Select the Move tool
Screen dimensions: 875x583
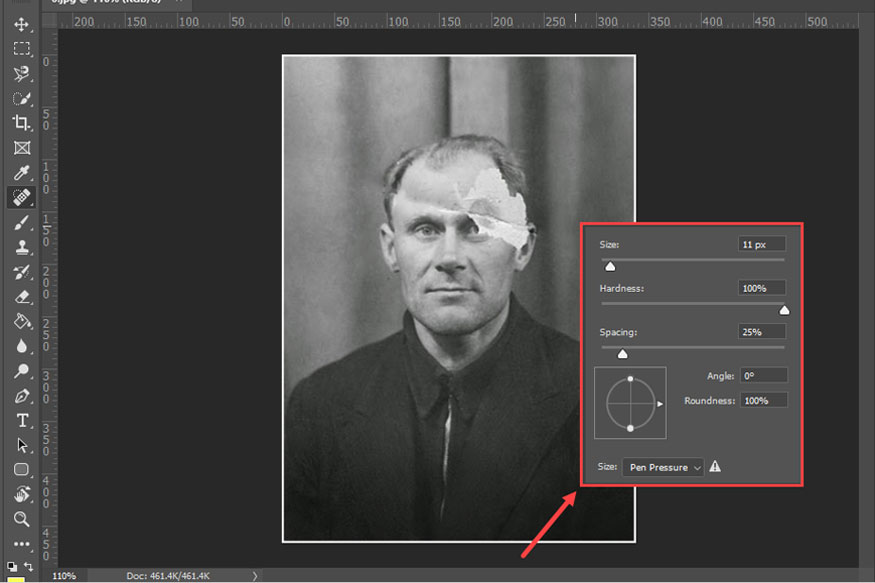tap(22, 25)
